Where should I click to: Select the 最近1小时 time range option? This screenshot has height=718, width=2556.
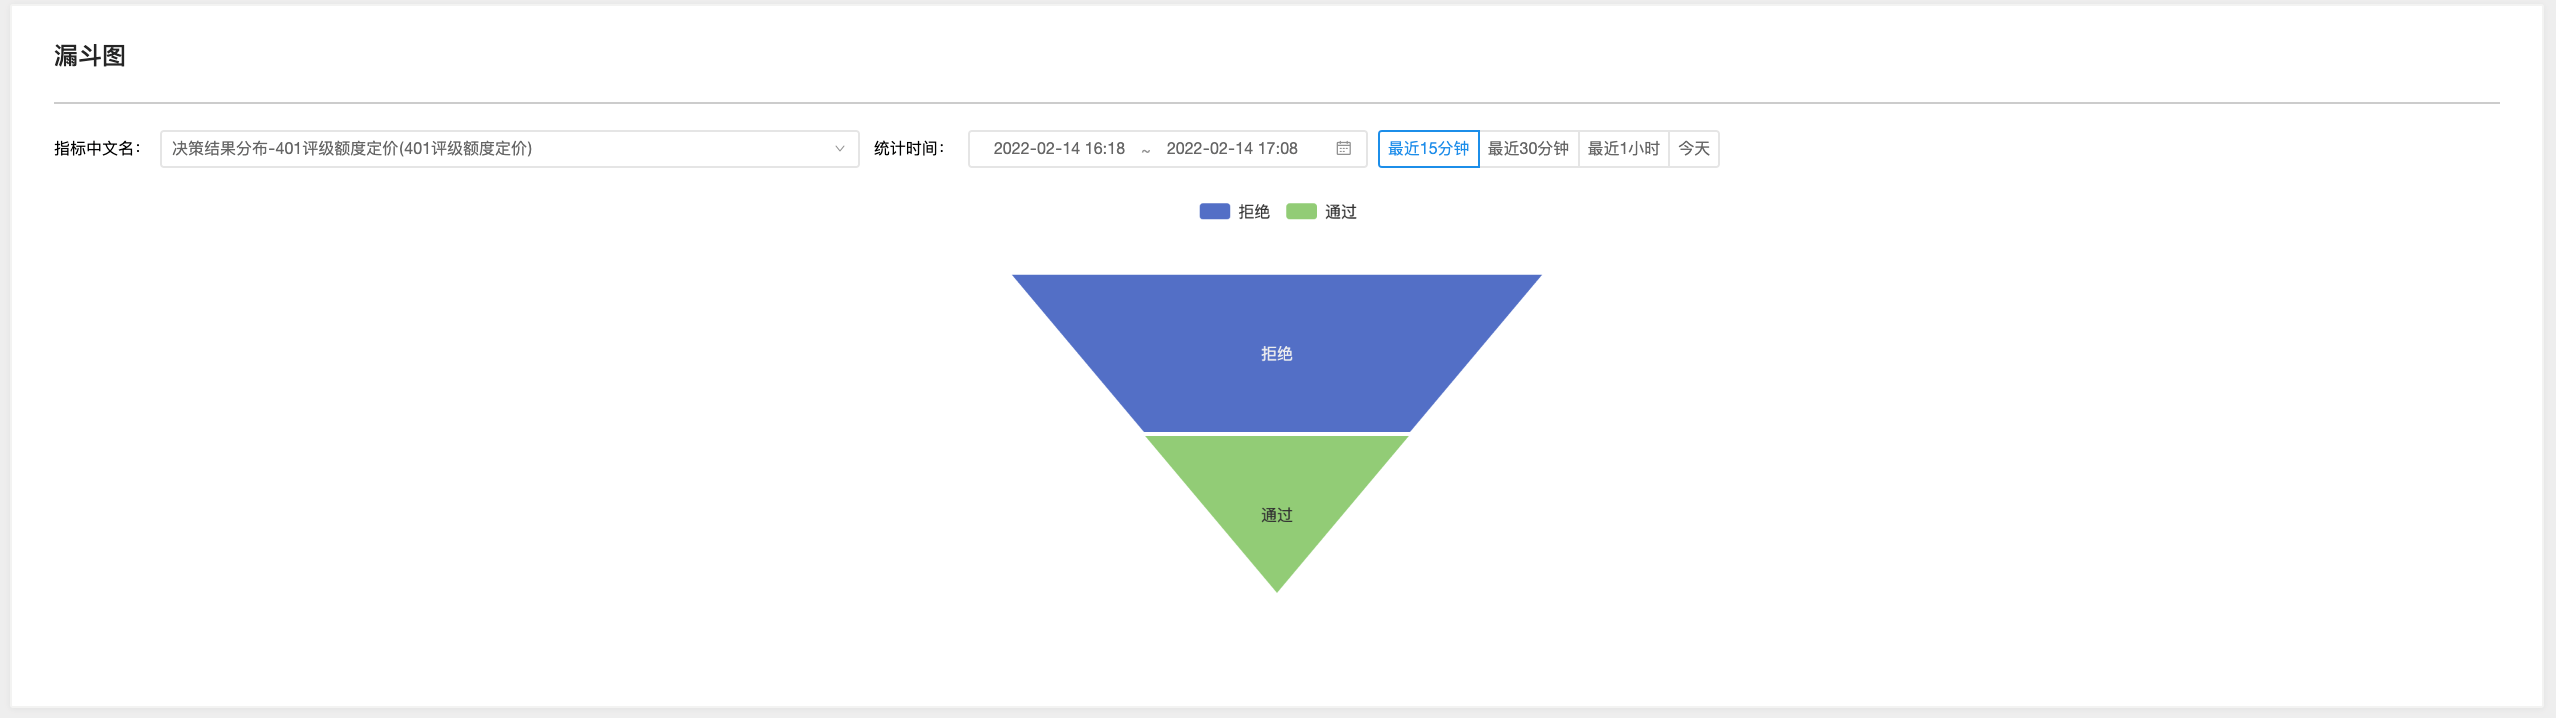pos(1623,148)
